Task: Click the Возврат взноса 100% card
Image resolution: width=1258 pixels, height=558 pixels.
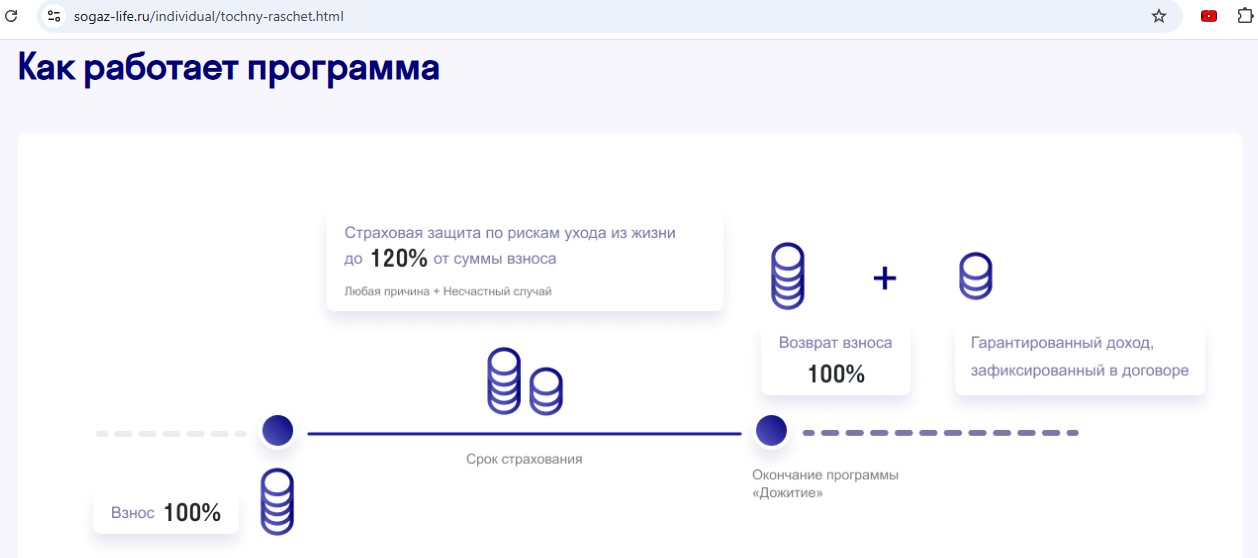Action: point(835,360)
